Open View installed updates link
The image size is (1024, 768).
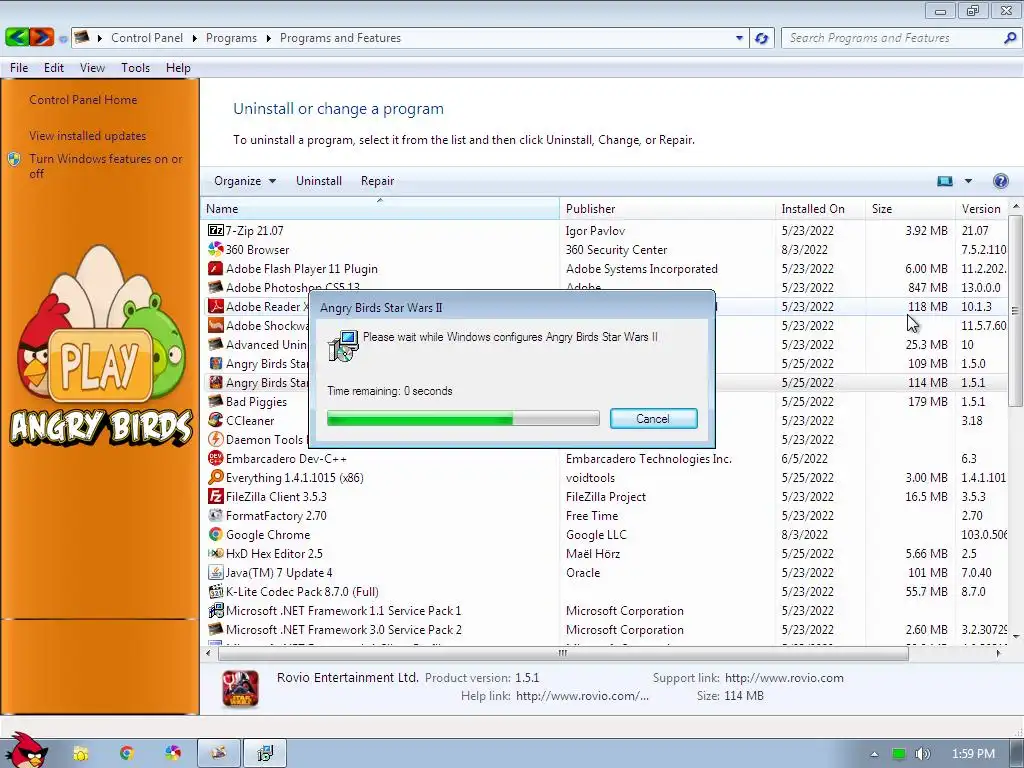point(88,136)
